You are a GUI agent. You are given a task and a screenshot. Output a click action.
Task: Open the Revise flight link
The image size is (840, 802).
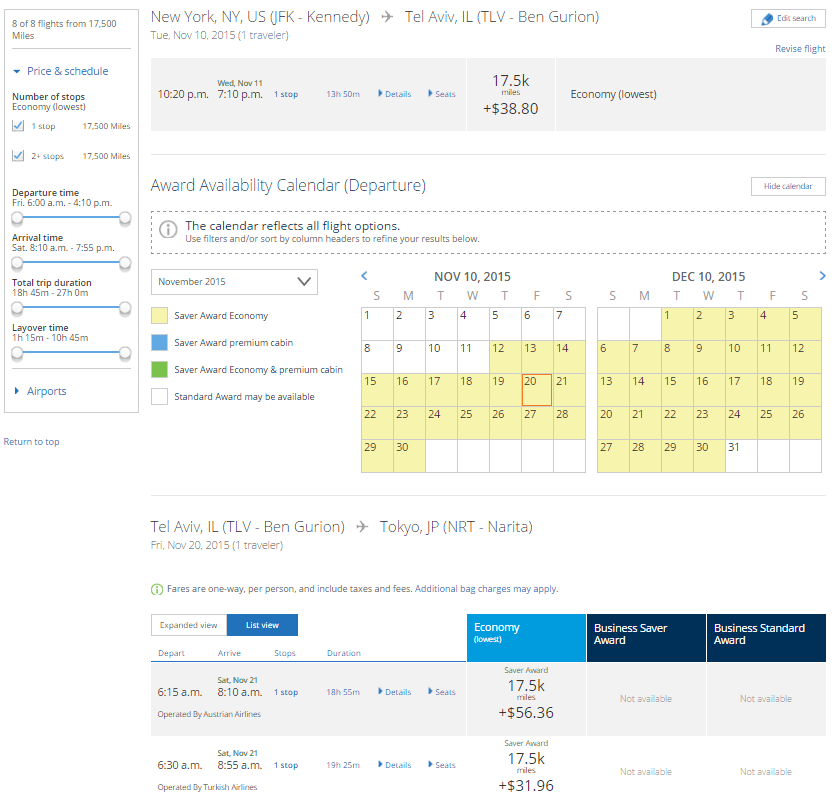800,49
